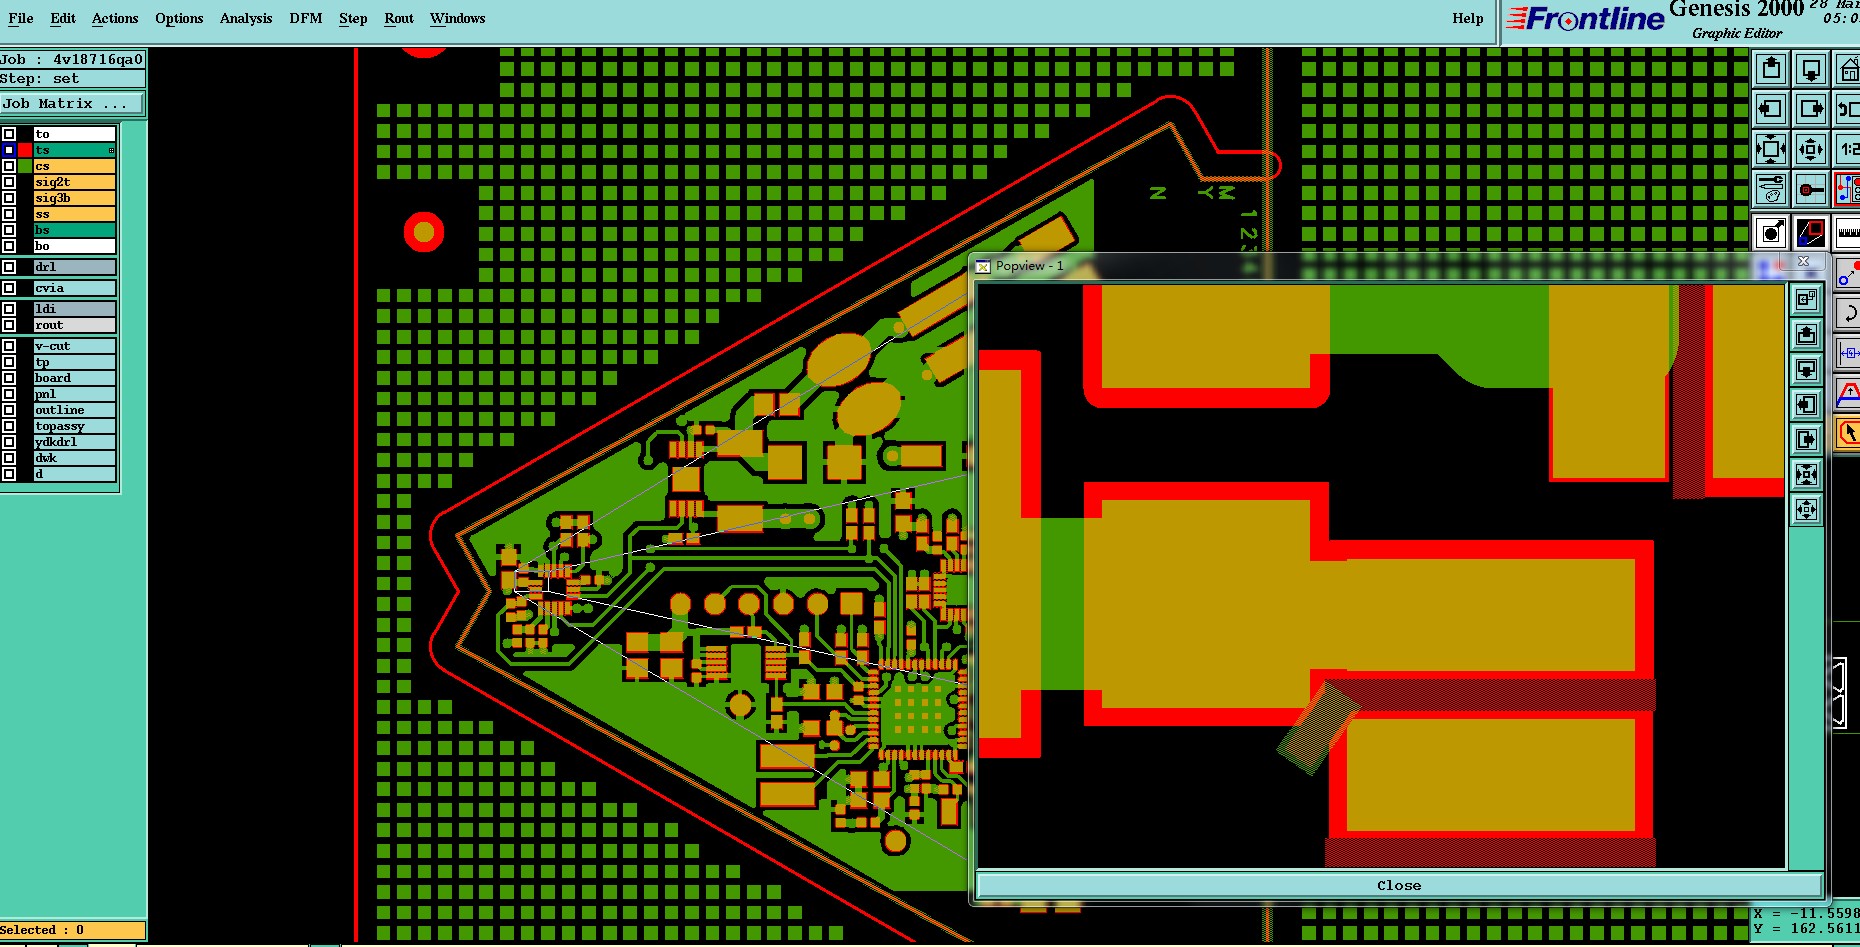Click the Job Matrix ... button
1860x947 pixels.
click(x=72, y=103)
